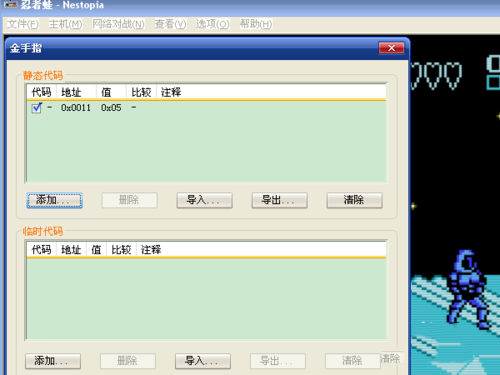
Task: Select the cheat value 0x05
Action: [x=111, y=108]
